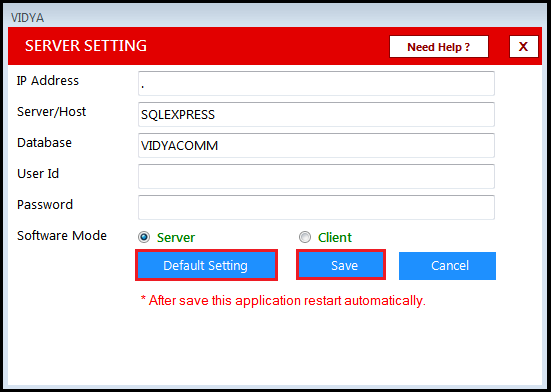Click the 'Password' label
The image size is (551, 392).
[x=45, y=204]
